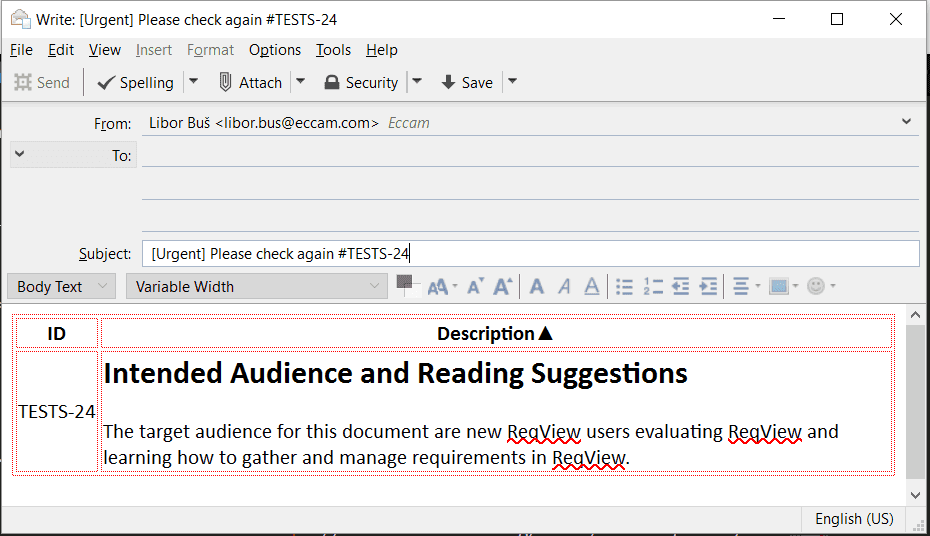930x536 pixels.
Task: Open Spelling language dropdown arrow
Action: click(193, 82)
